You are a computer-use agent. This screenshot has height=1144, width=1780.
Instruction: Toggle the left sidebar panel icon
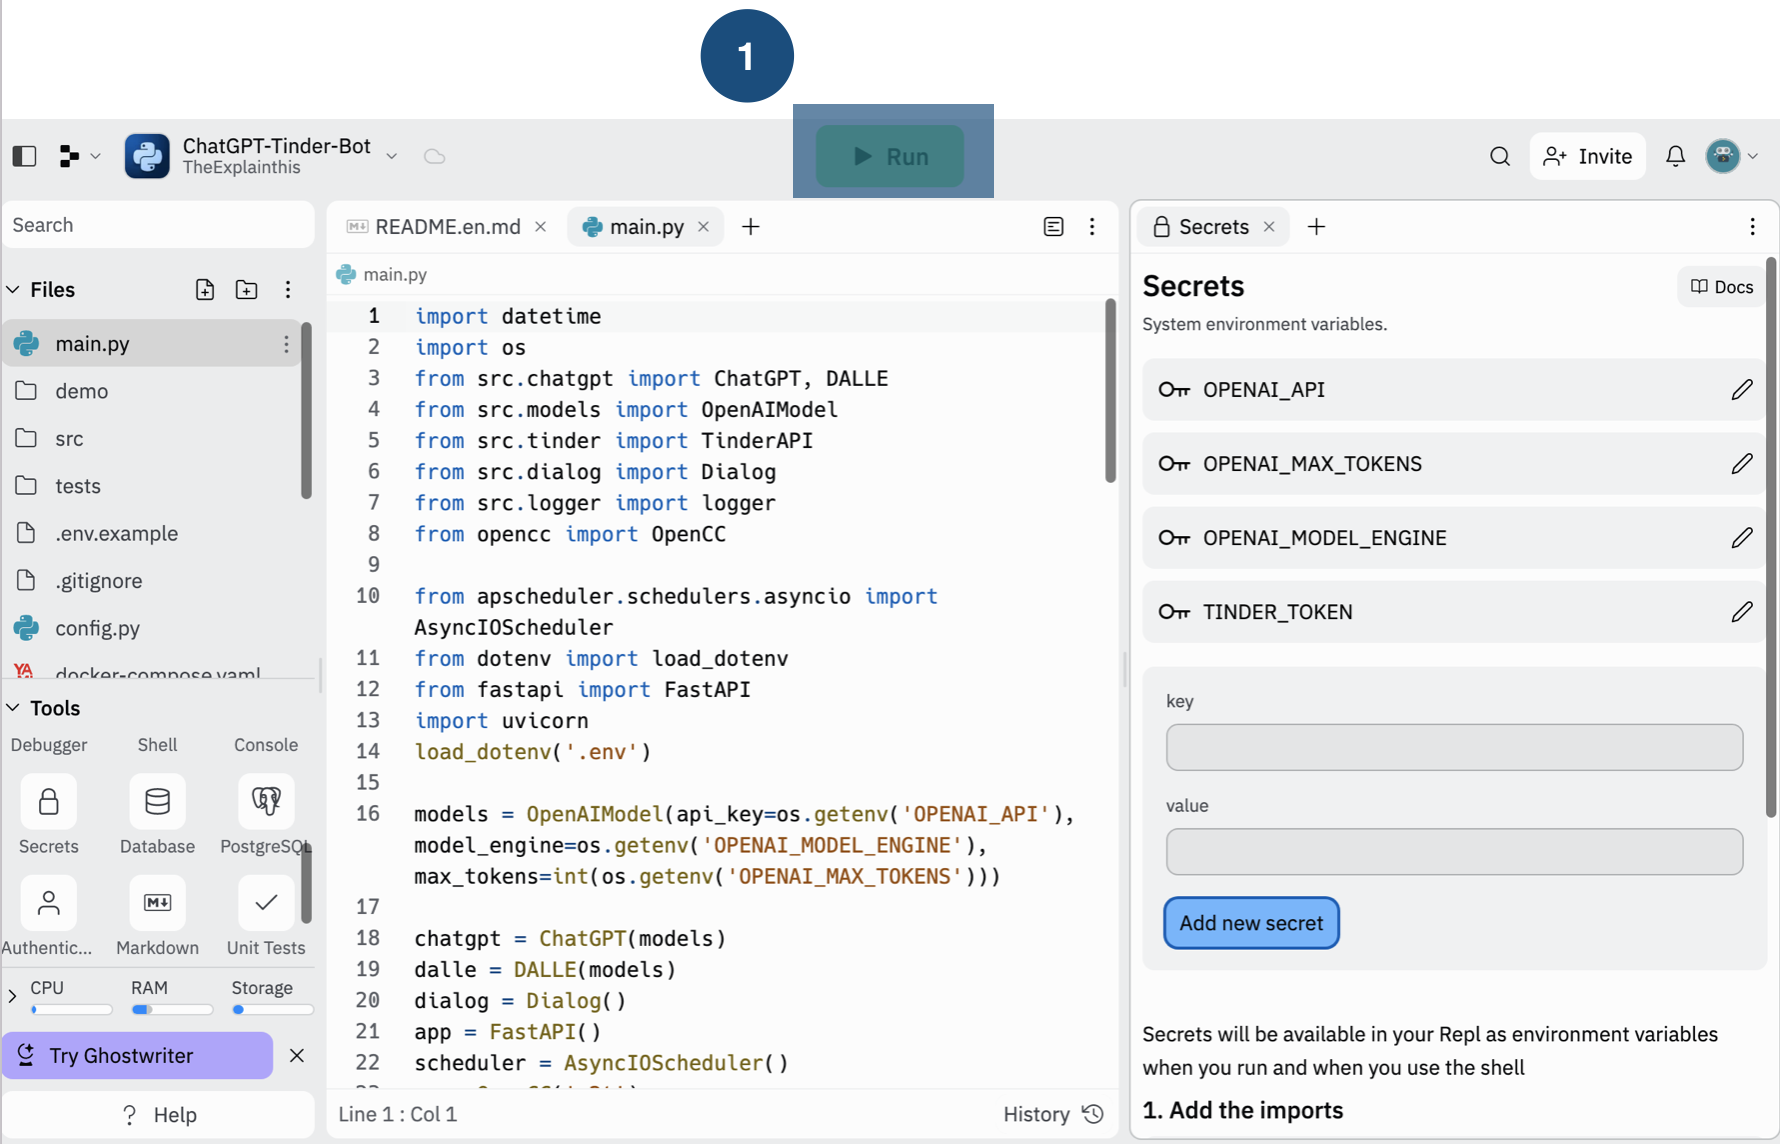(24, 156)
